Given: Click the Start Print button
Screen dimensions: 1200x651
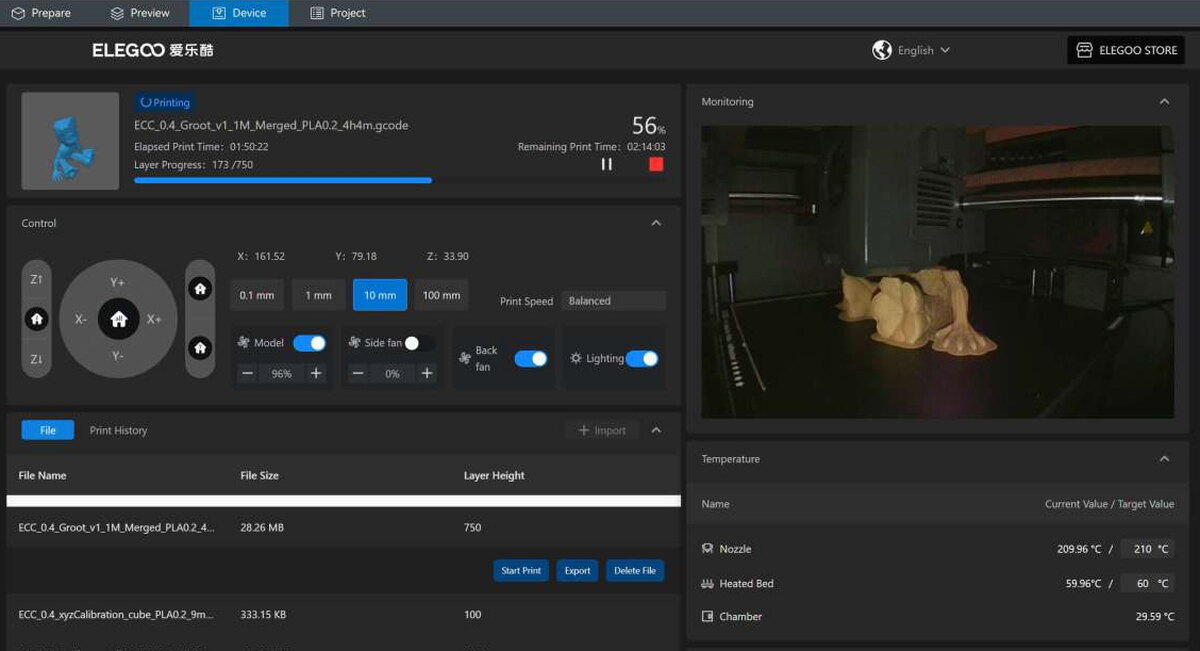Looking at the screenshot, I should point(521,570).
